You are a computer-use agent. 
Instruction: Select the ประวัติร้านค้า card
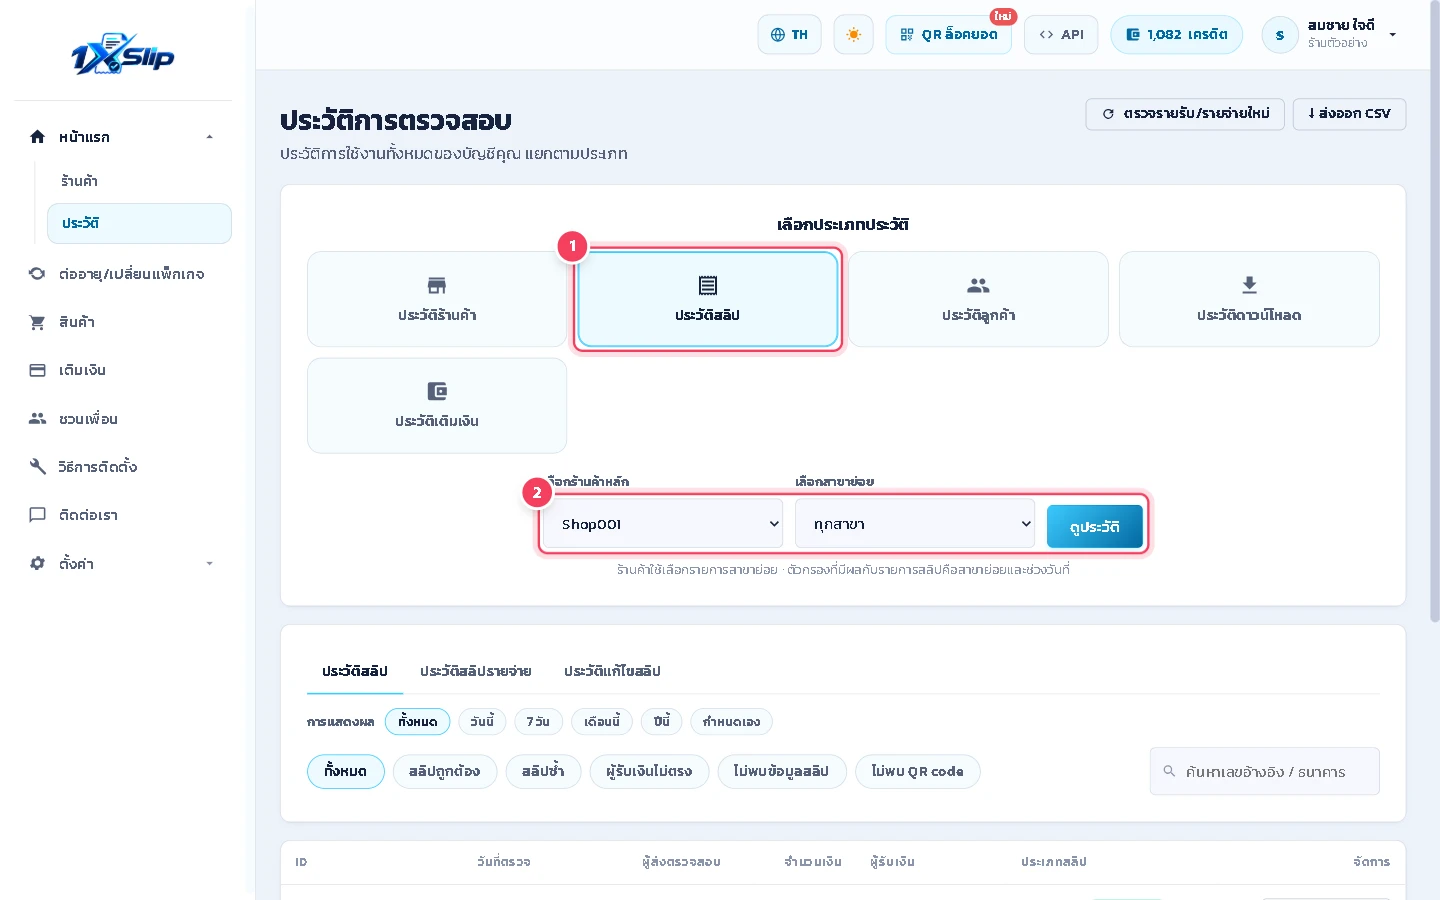437,299
